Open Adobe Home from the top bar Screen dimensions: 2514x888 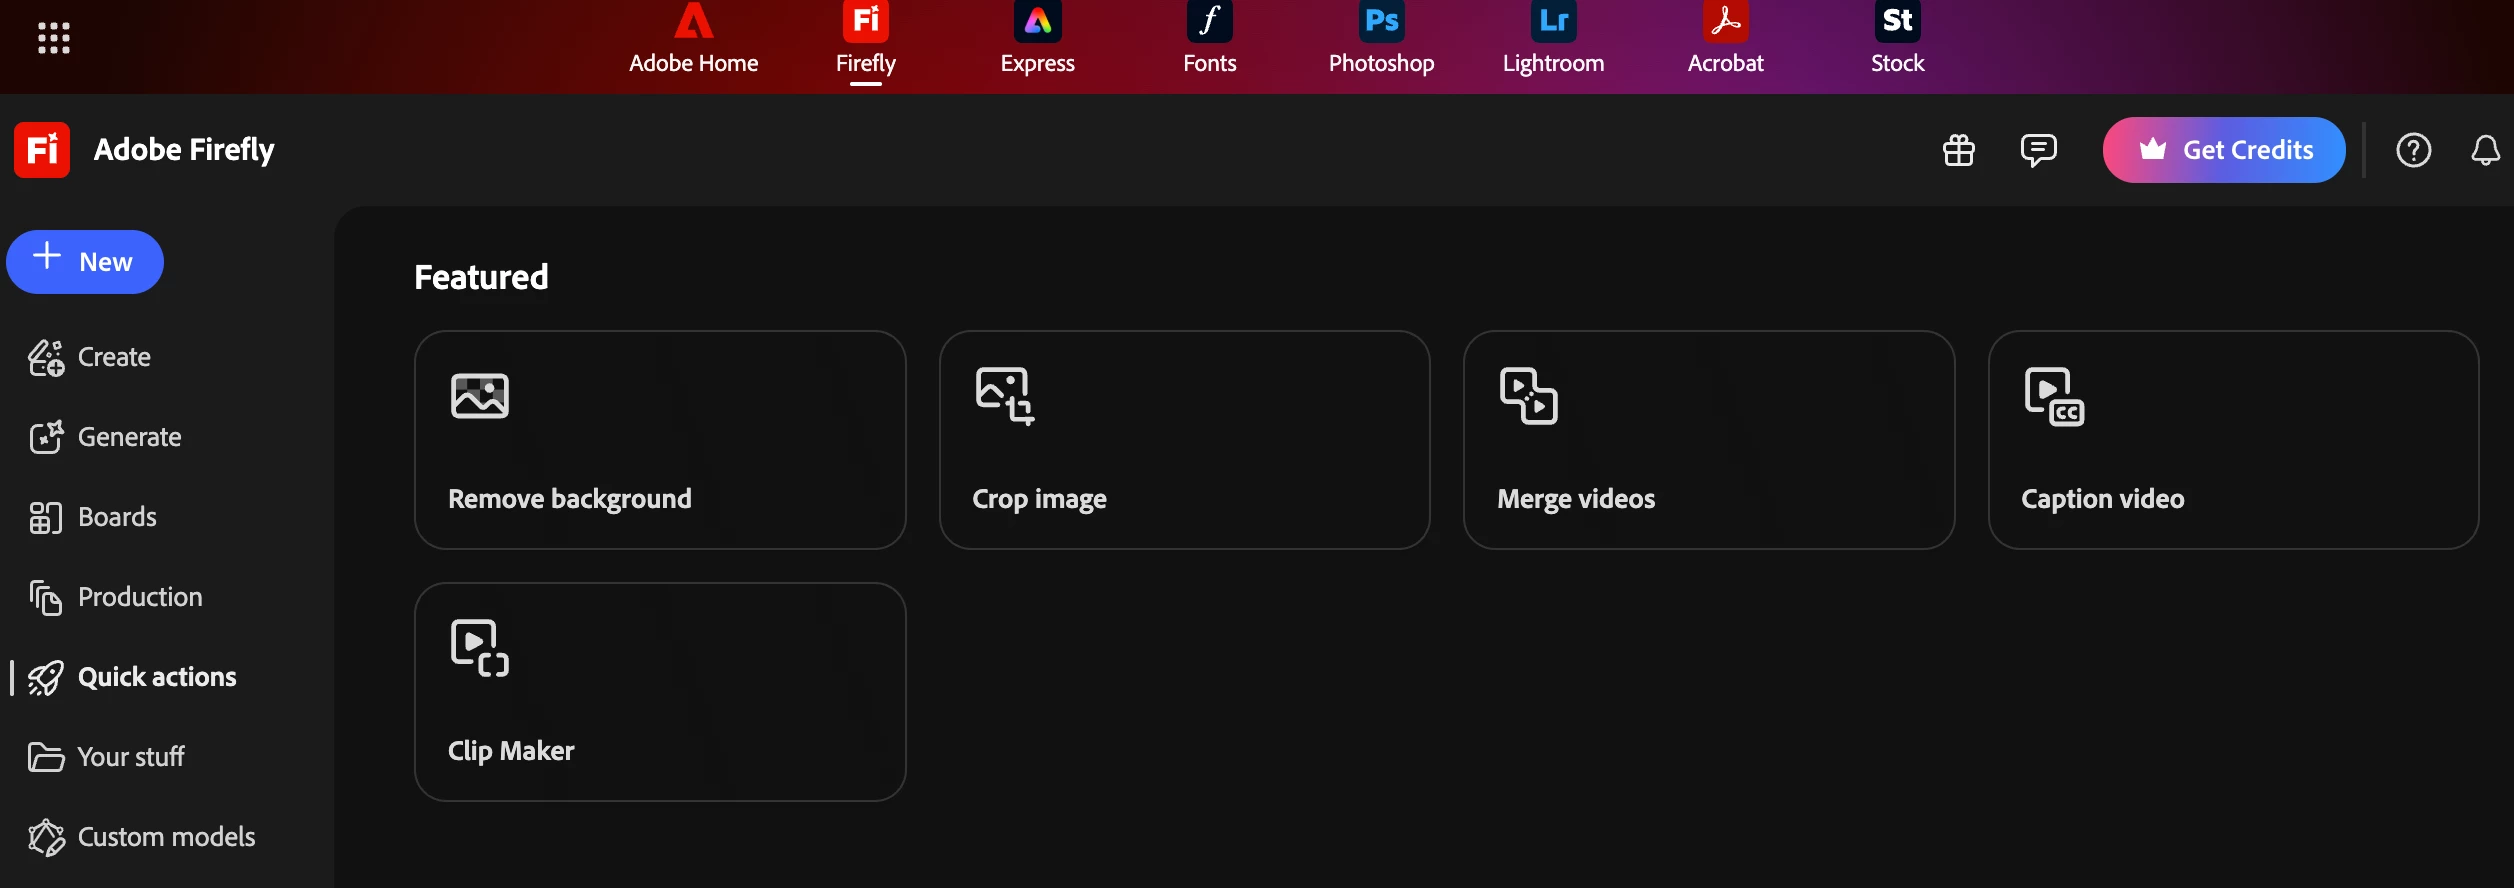point(693,40)
